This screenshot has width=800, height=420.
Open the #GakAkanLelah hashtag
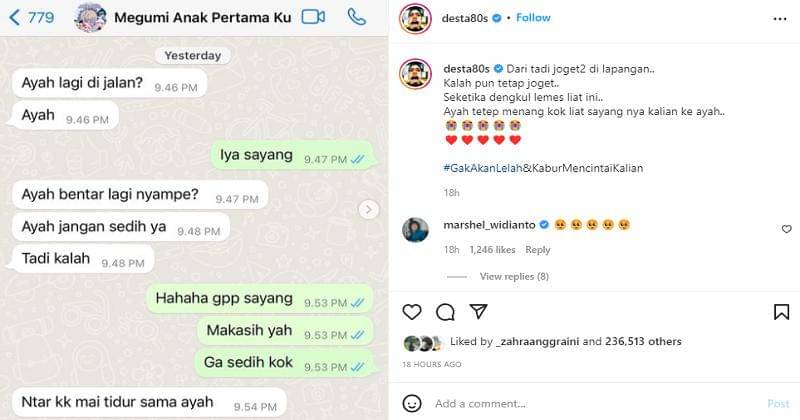coord(483,168)
